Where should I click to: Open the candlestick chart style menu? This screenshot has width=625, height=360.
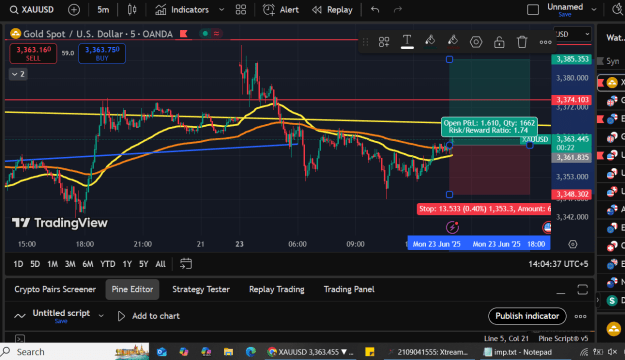pyautogui.click(x=132, y=10)
